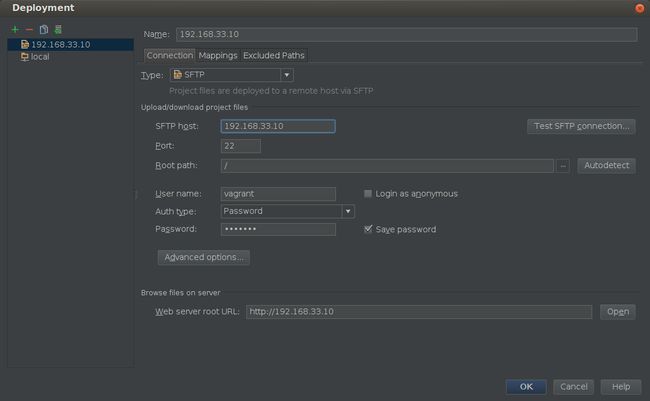
Task: Click the green use-as-default server icon
Action: (x=58, y=29)
